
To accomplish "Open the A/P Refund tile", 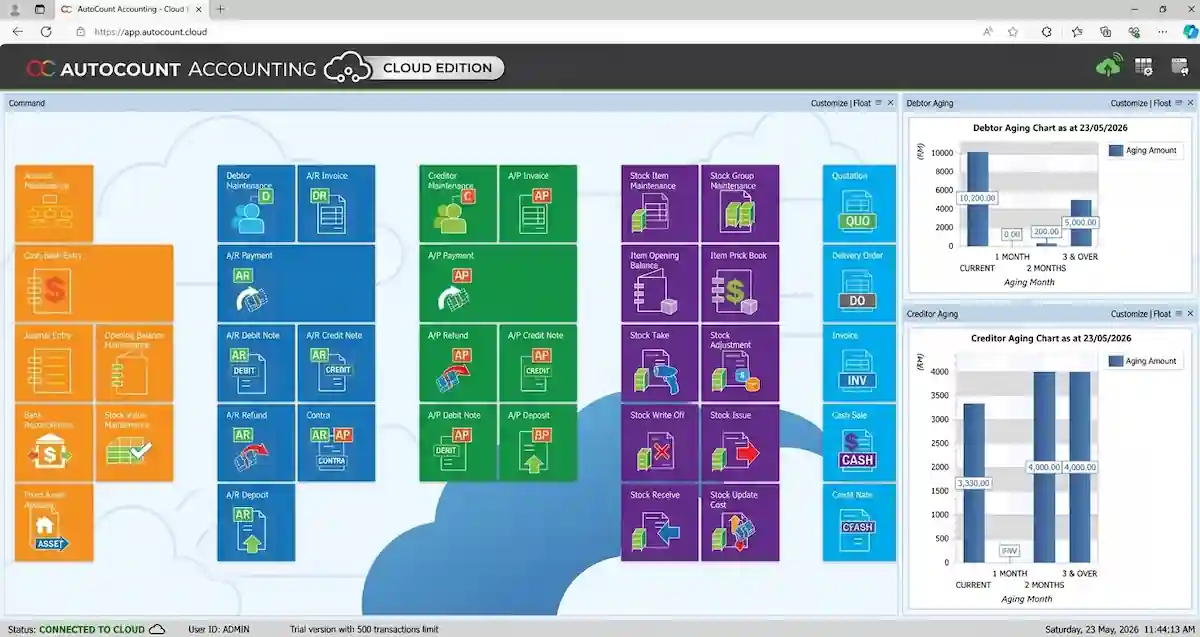I will [458, 364].
